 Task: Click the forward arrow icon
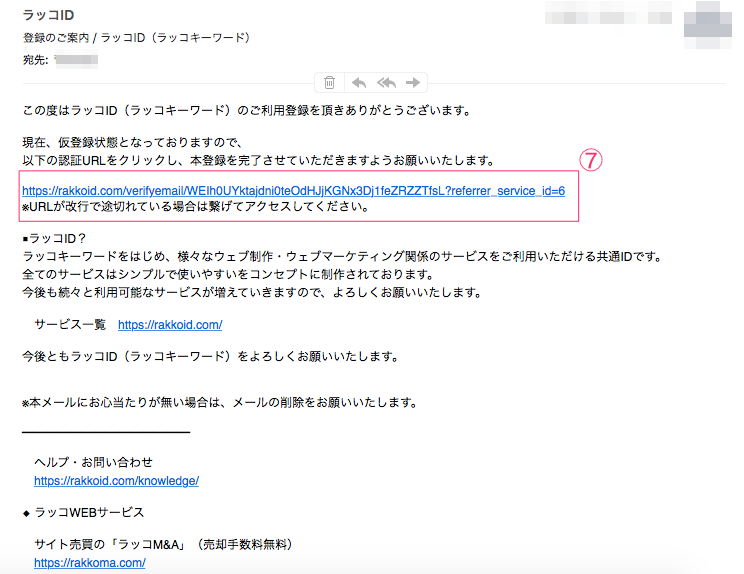point(413,83)
